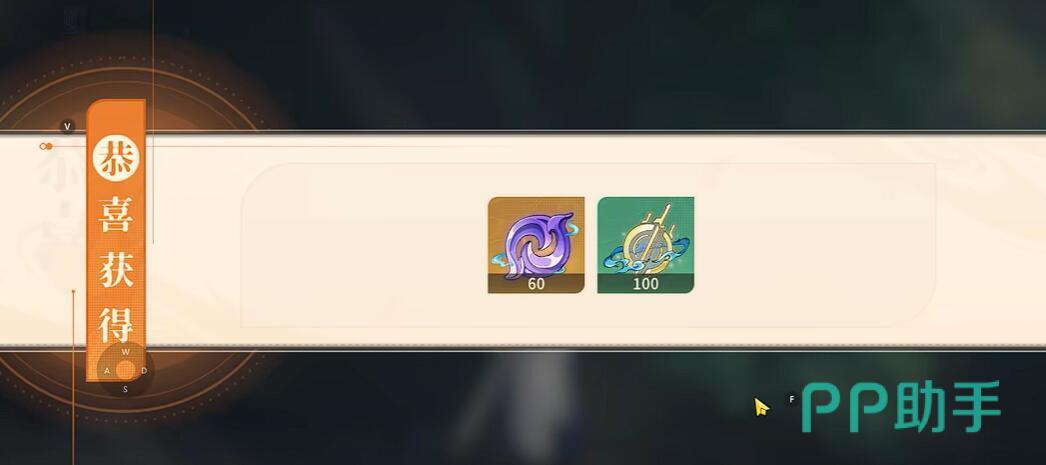Image resolution: width=1046 pixels, height=465 pixels.
Task: Click the PP助手 watermark logo
Action: pyautogui.click(x=902, y=406)
